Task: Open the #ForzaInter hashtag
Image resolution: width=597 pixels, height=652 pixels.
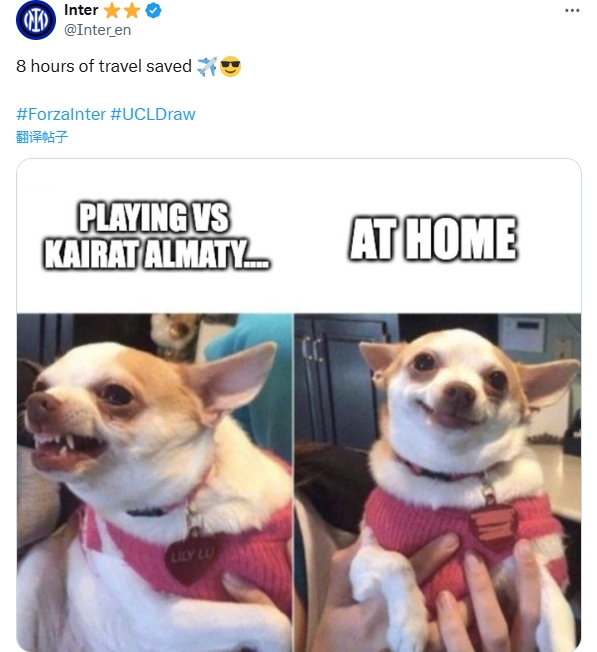Action: (x=61, y=114)
